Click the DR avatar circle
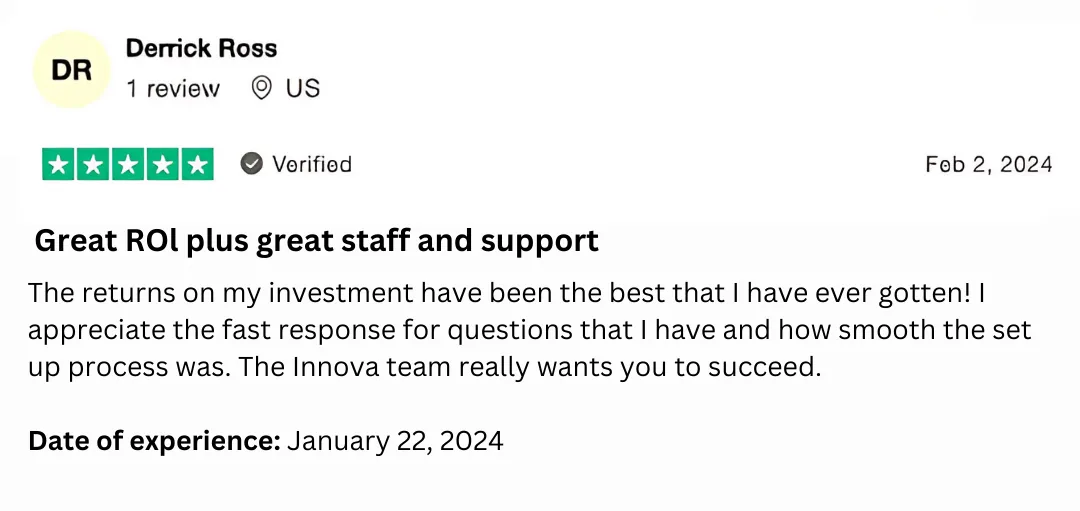Viewport: 1080px width, 511px height. coord(72,70)
